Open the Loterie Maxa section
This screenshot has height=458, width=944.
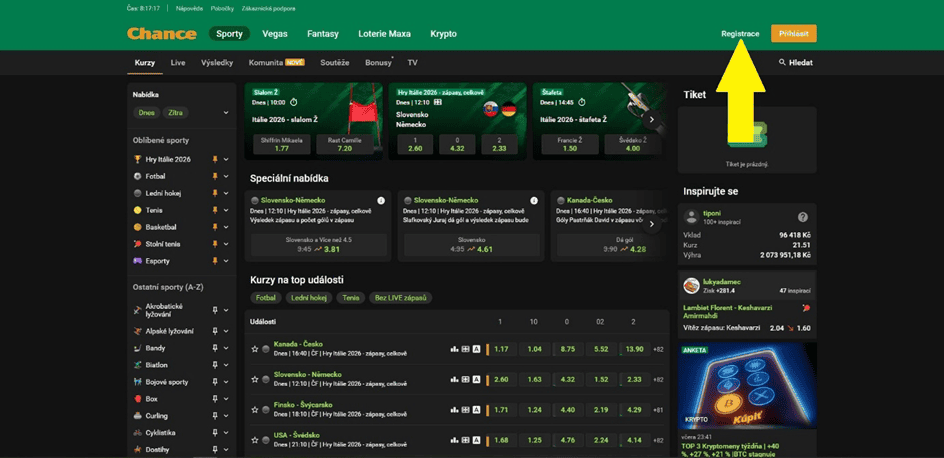point(384,34)
